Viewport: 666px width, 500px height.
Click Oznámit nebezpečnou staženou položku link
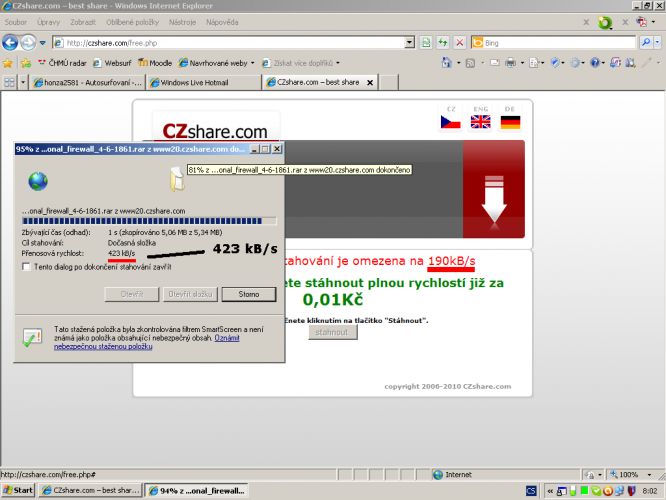[x=147, y=342]
